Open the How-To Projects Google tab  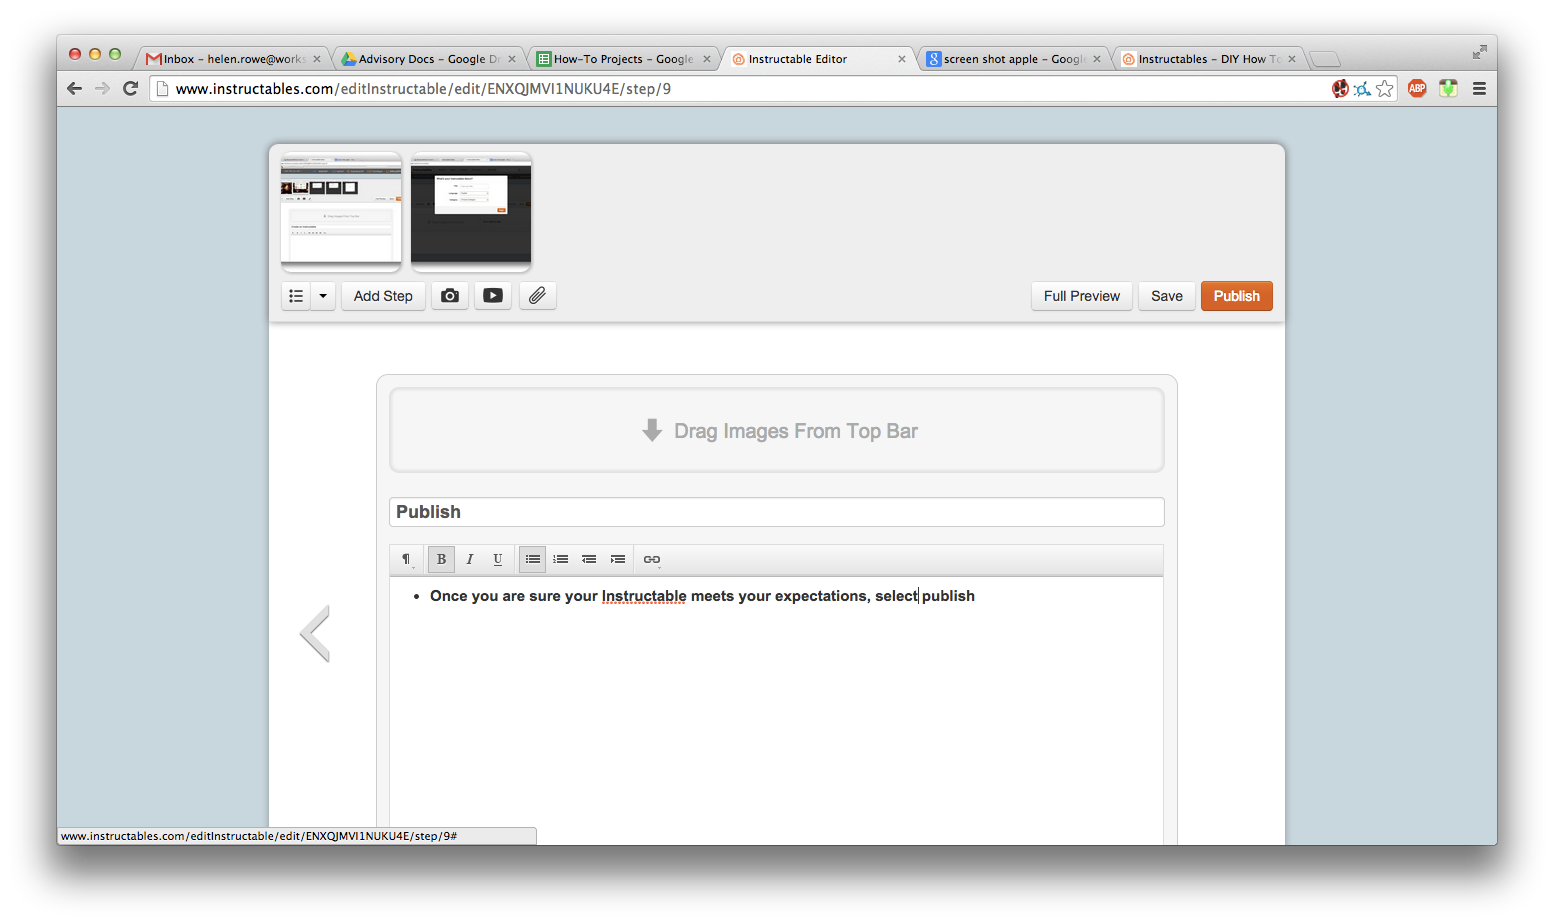(x=615, y=58)
